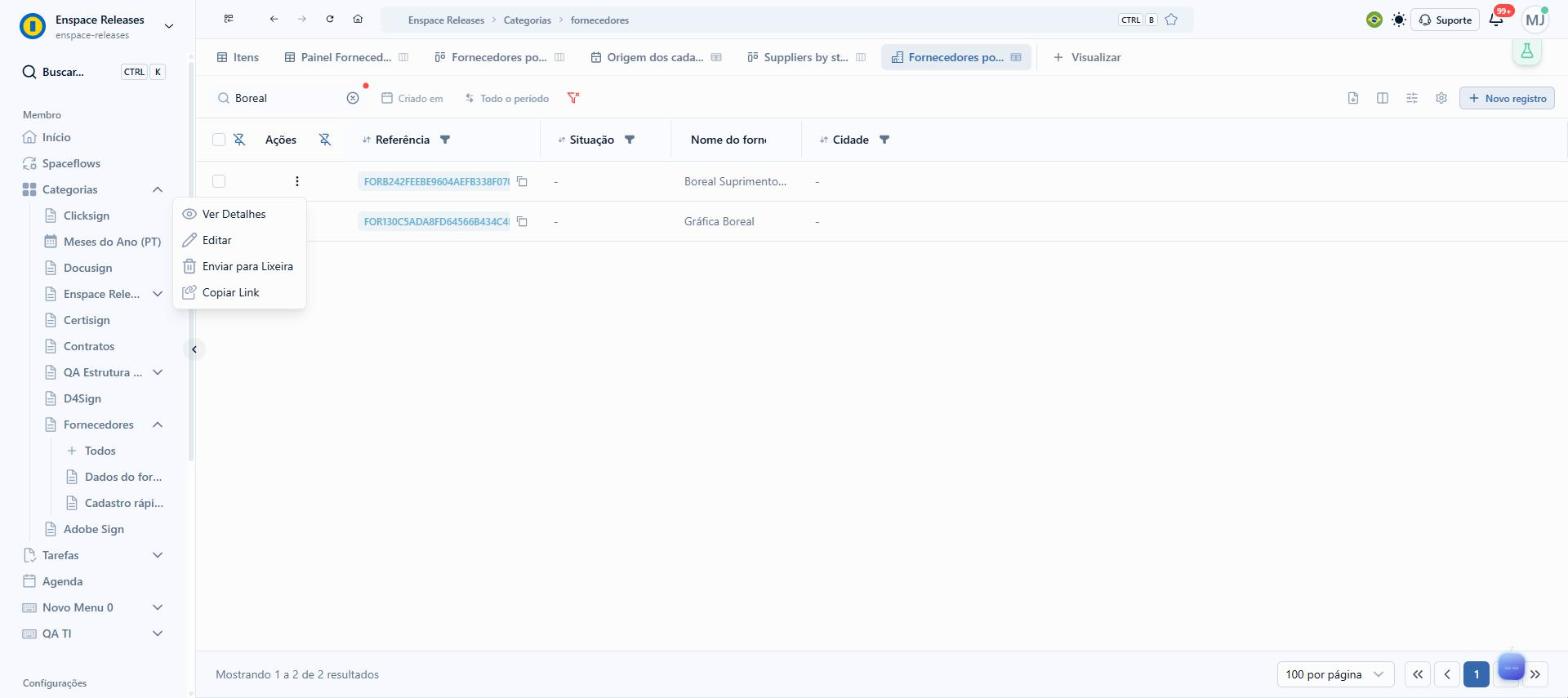
Task: Add a view with Visualizar button
Action: coord(1087,57)
